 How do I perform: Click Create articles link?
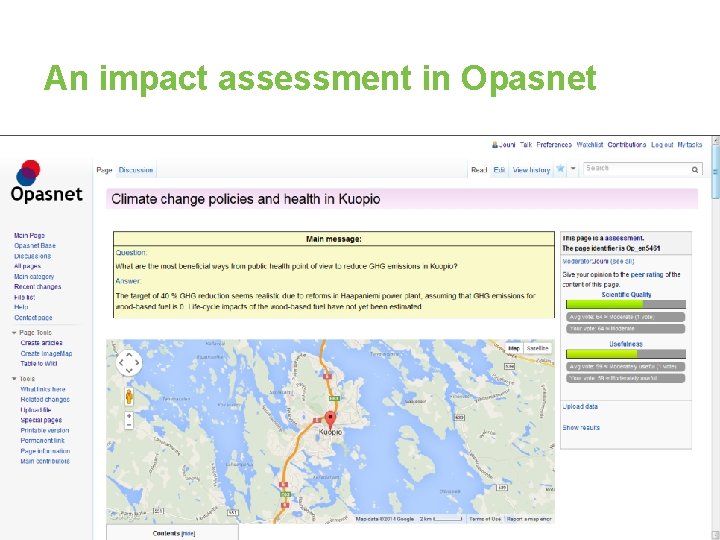click(x=41, y=343)
